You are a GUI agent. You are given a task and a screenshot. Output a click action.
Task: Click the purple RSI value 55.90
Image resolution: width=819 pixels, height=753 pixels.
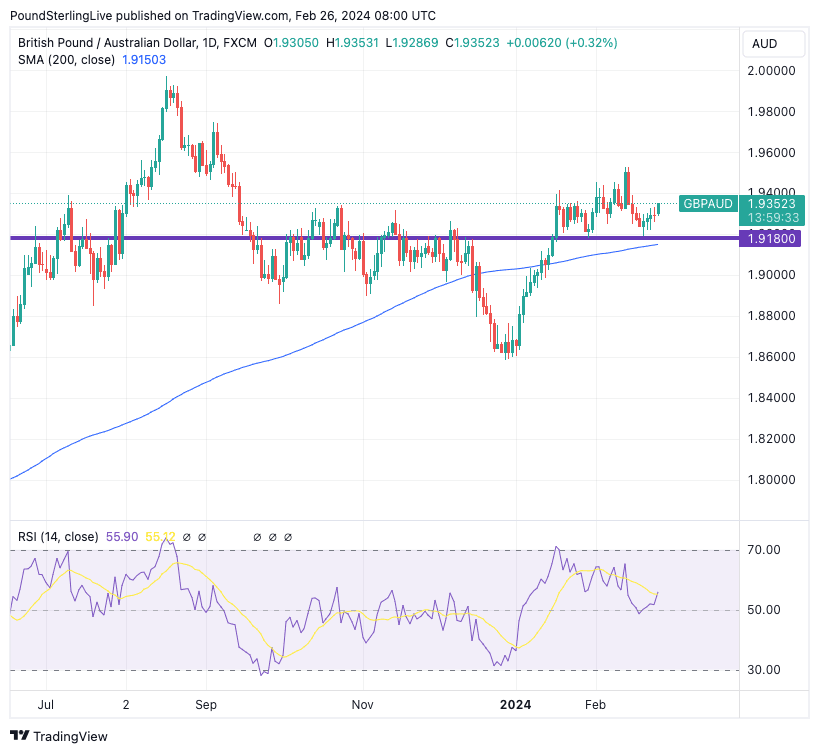122,537
